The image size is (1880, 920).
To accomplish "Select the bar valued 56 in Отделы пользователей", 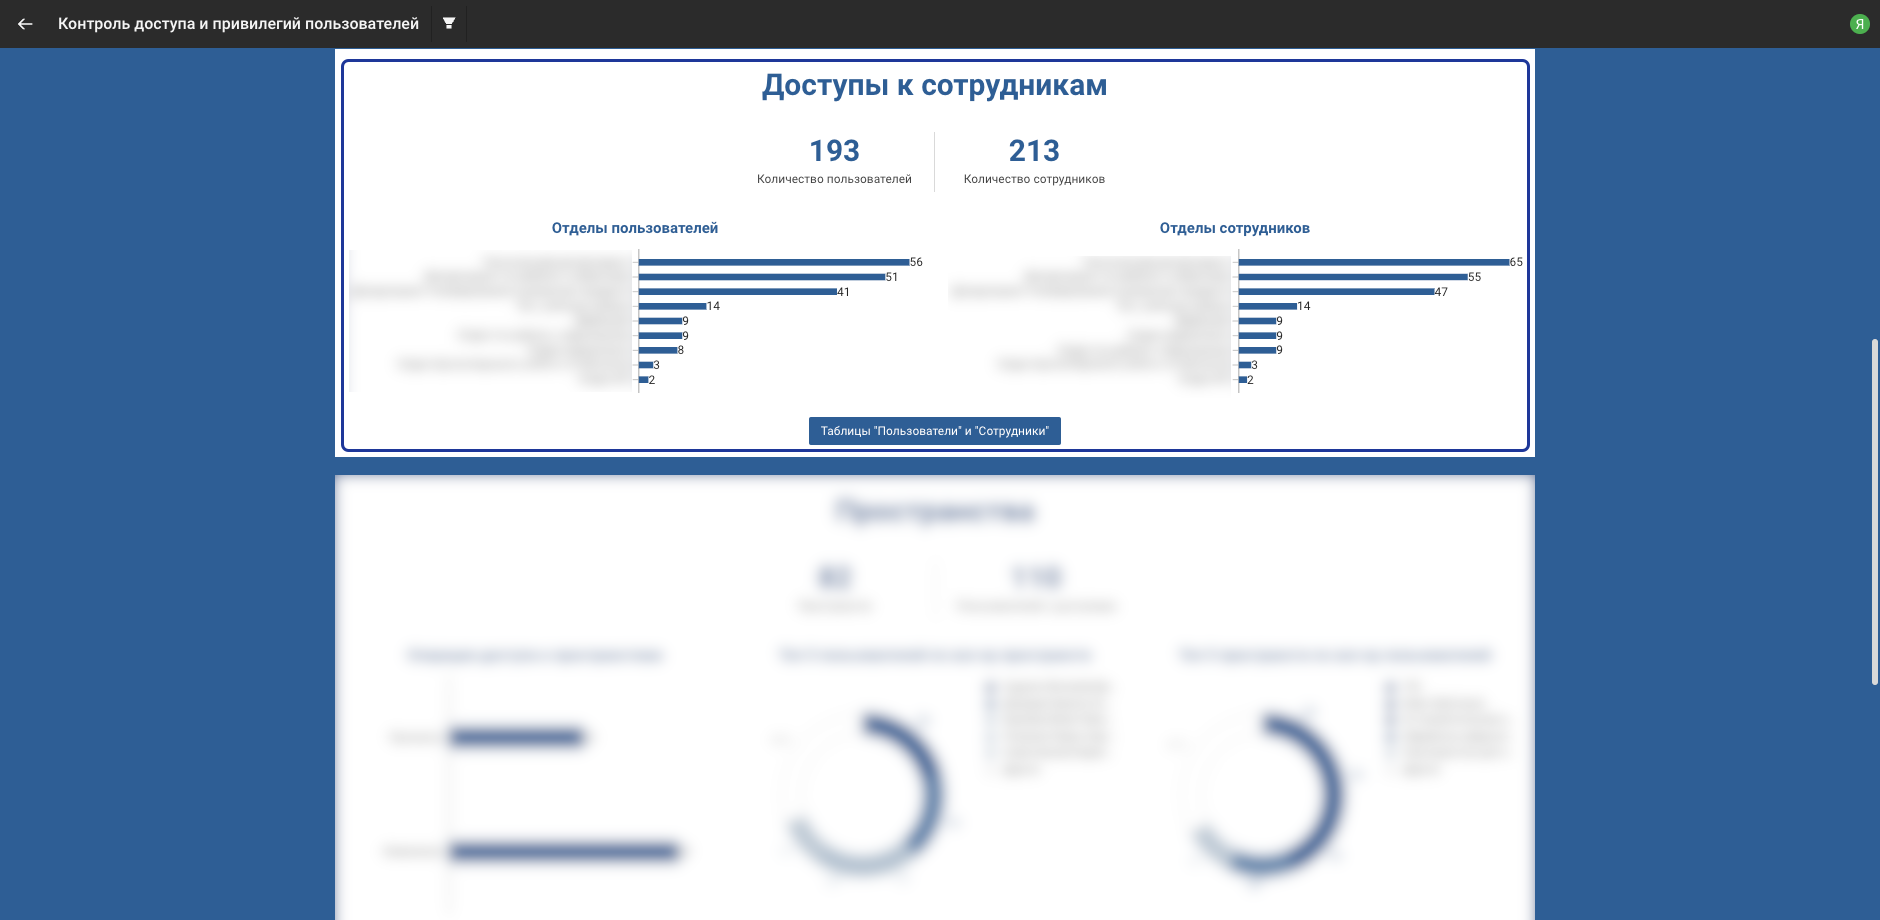I will click(773, 262).
